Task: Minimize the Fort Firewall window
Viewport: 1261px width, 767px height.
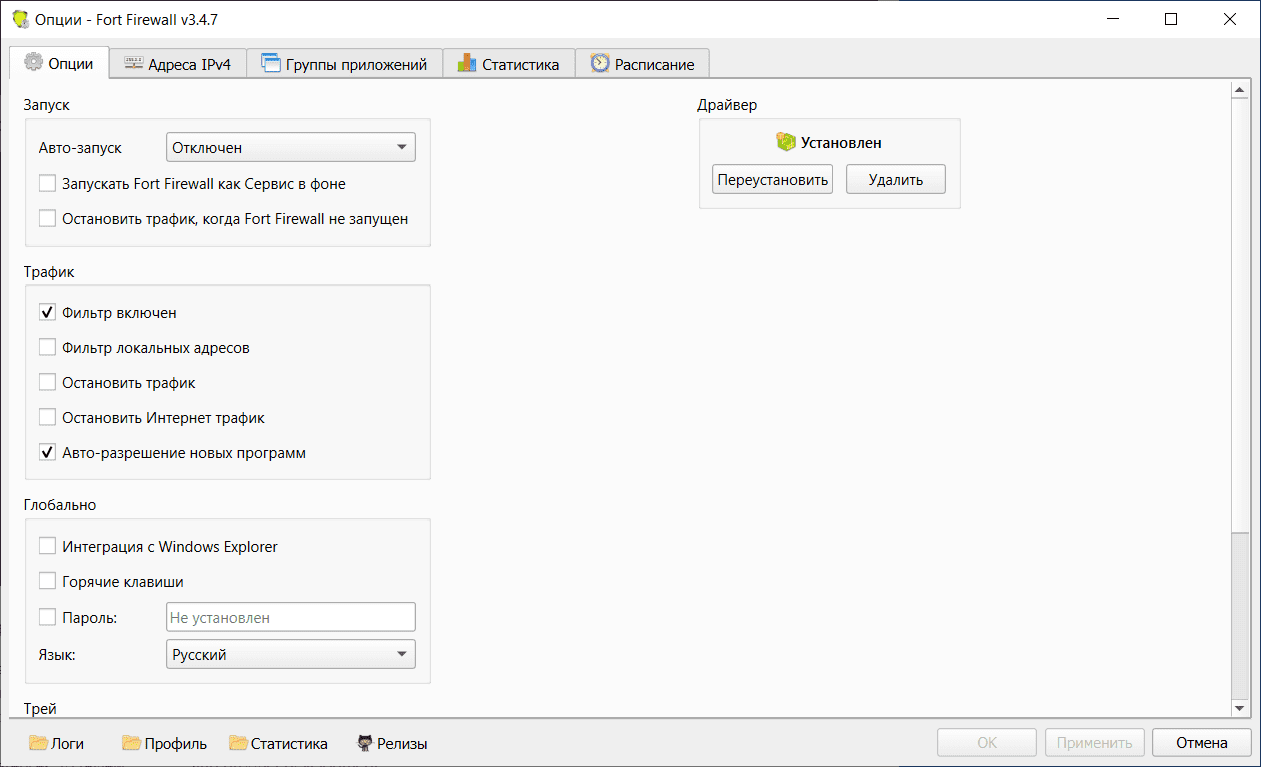Action: coord(1113,19)
